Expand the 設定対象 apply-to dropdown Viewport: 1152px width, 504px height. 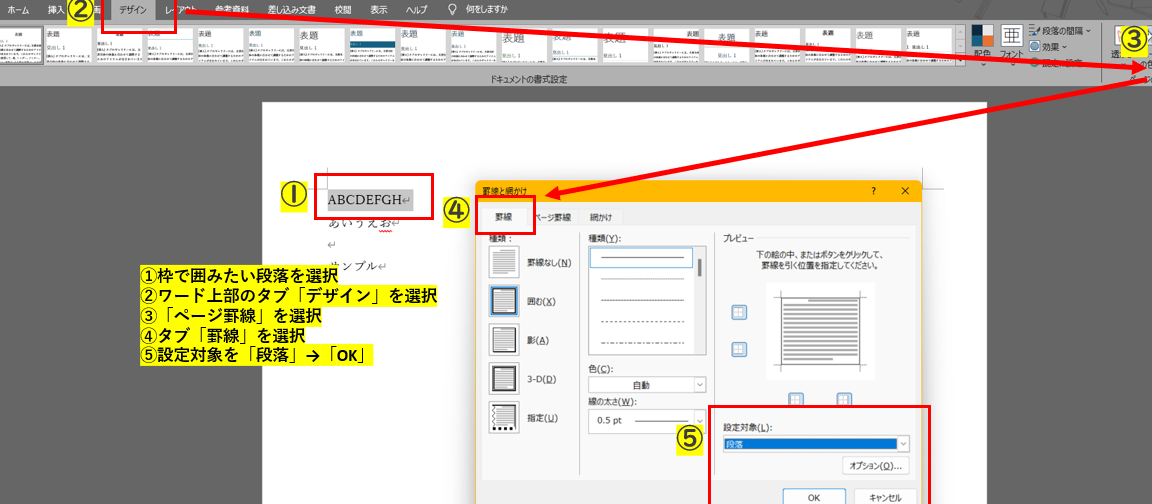[816, 444]
